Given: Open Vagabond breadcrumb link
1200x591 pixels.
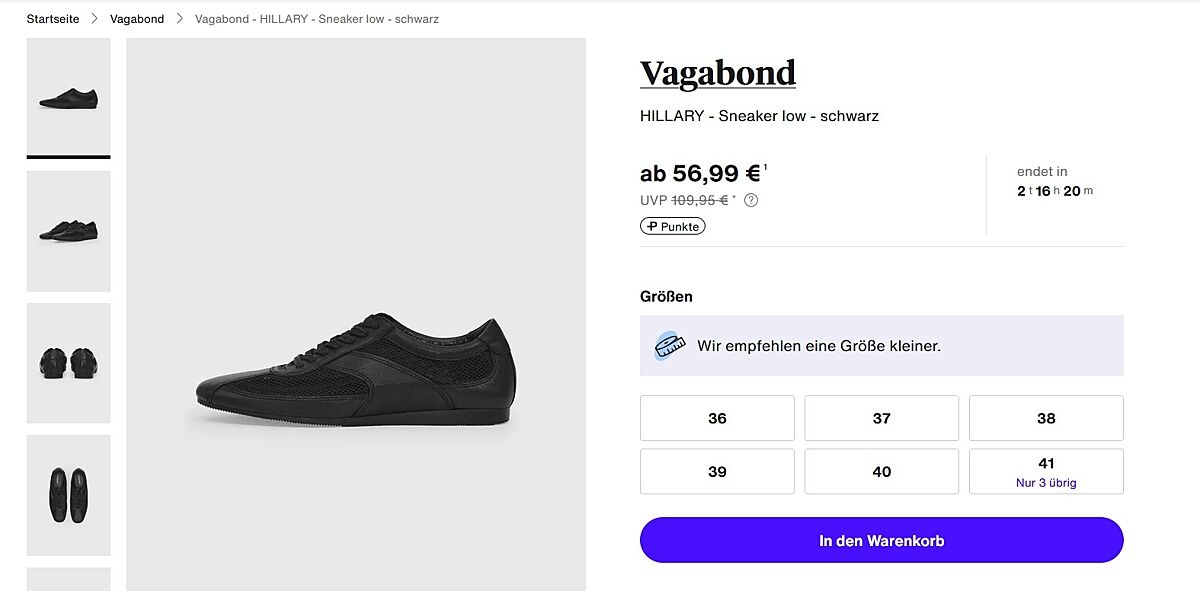Looking at the screenshot, I should (137, 19).
